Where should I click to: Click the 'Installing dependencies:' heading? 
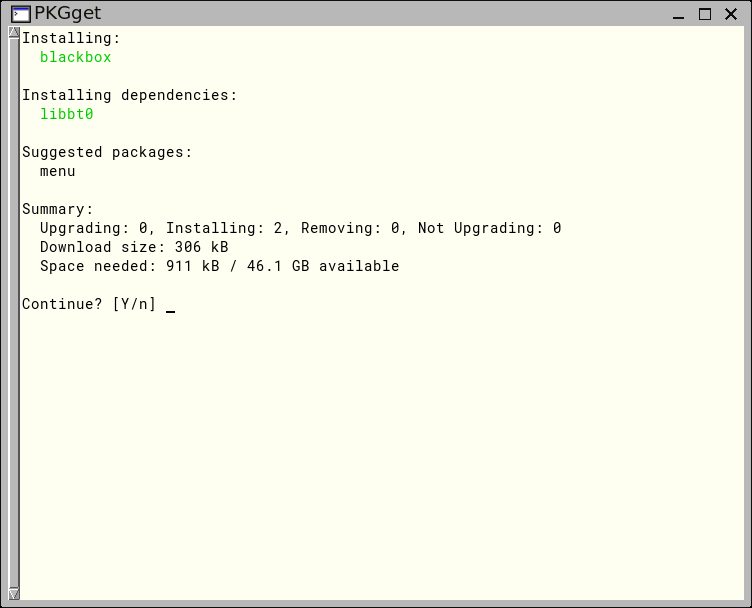(129, 95)
